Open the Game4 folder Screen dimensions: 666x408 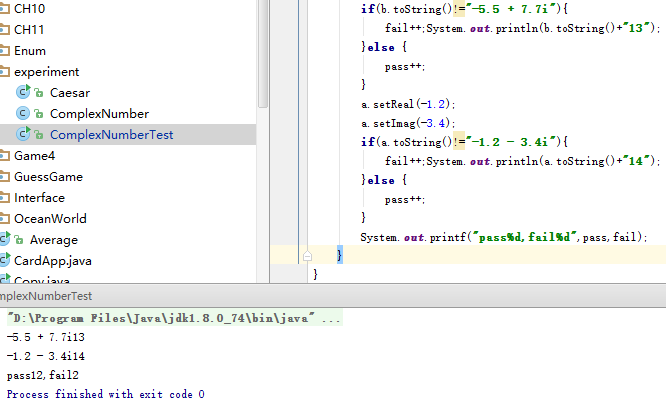[x=34, y=156]
